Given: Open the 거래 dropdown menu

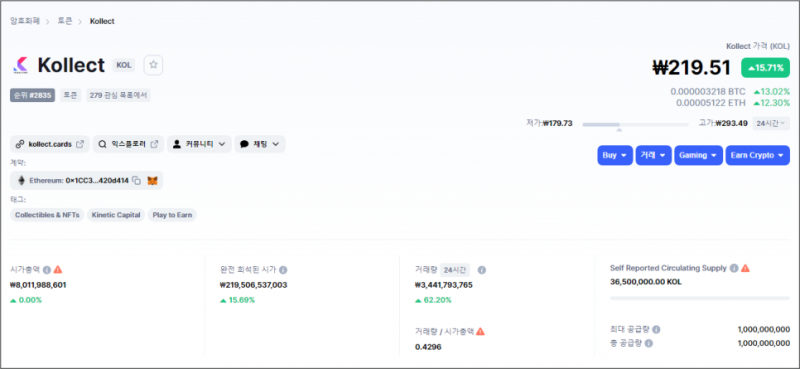Looking at the screenshot, I should click(654, 156).
